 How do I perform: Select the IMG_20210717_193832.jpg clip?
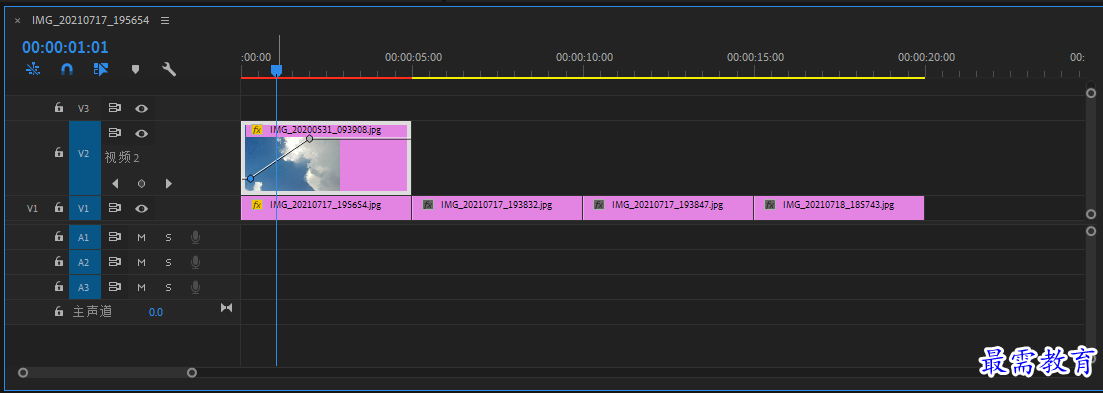pyautogui.click(x=497, y=208)
